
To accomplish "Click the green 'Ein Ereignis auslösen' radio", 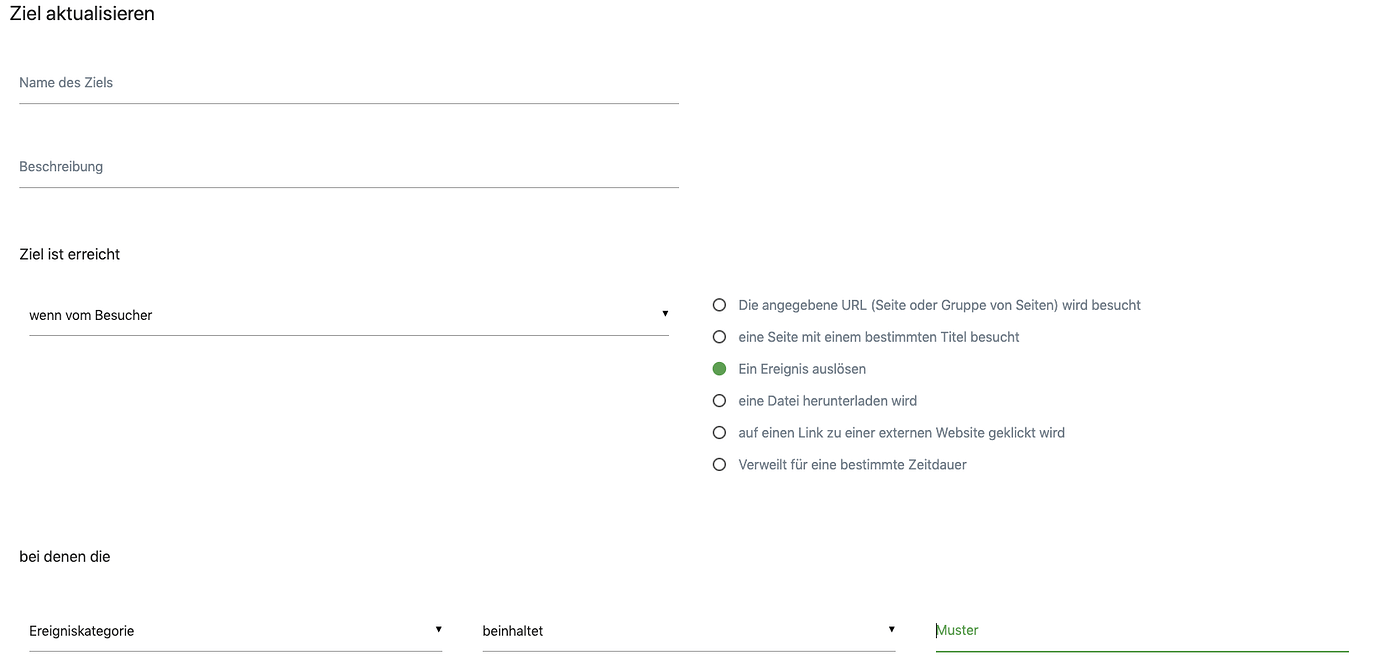I will pos(719,369).
